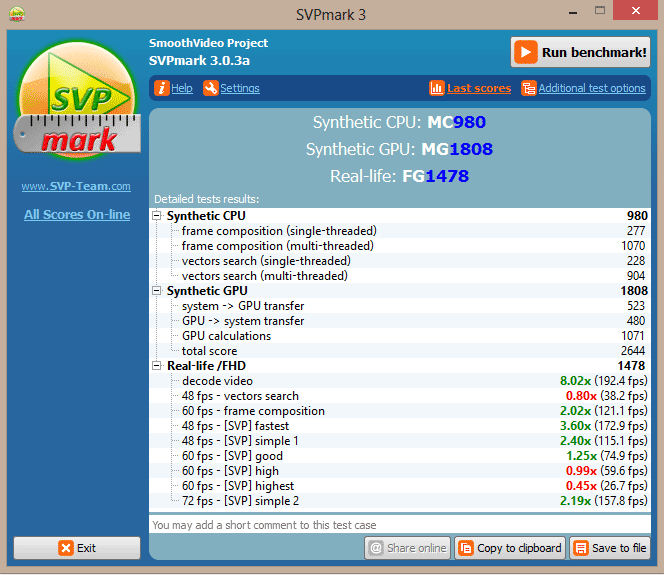
Task: Select frame composition (multi-threaded) row
Action: click(x=400, y=246)
